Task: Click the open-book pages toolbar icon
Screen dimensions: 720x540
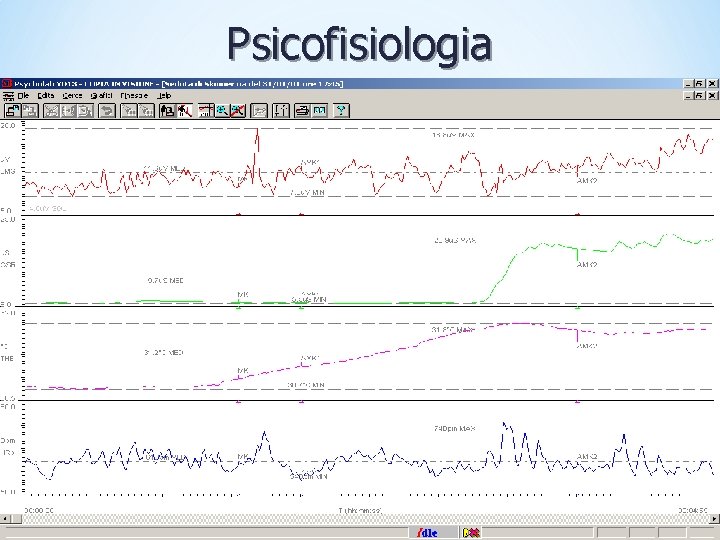Action: (x=319, y=111)
